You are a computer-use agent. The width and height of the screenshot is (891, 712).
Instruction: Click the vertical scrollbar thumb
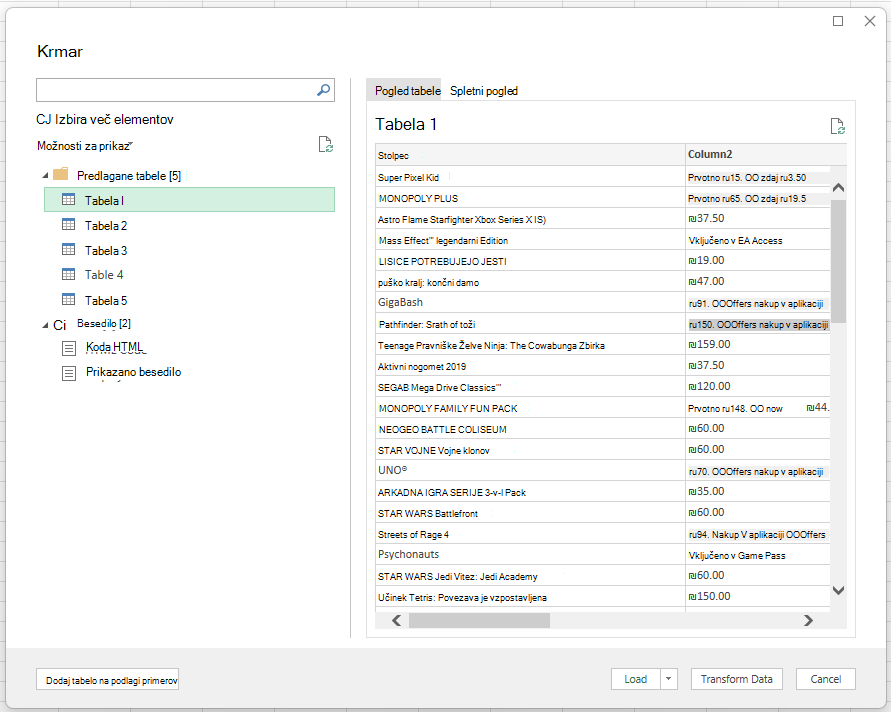pos(838,261)
